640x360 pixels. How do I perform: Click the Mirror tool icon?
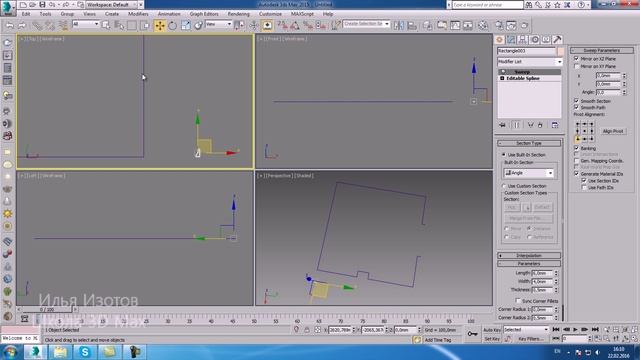pos(399,25)
